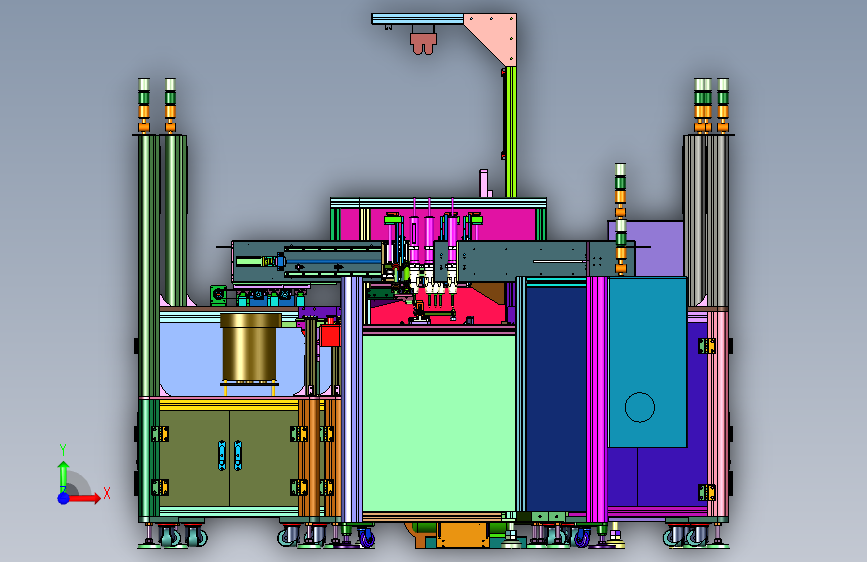Viewport: 867px width, 562px height.
Task: Click the right cabinet door handle
Action: click(238, 456)
